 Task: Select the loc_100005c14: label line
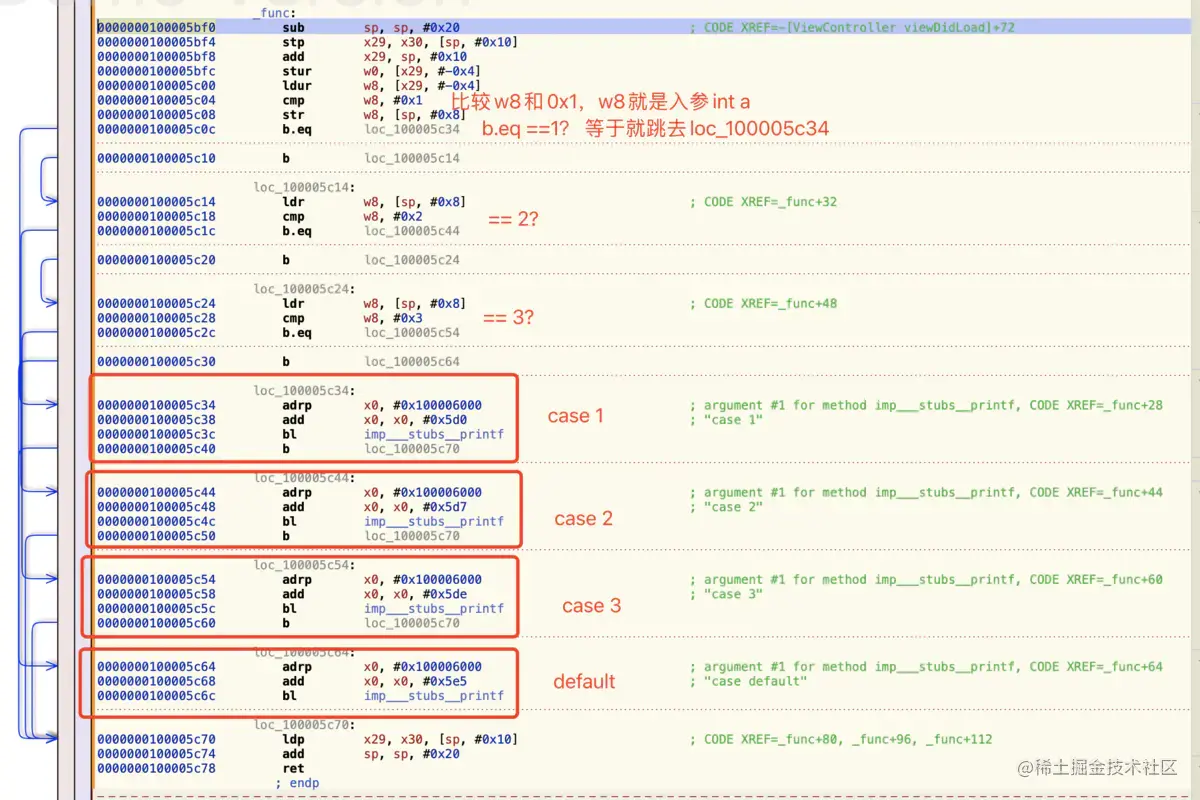[x=306, y=187]
